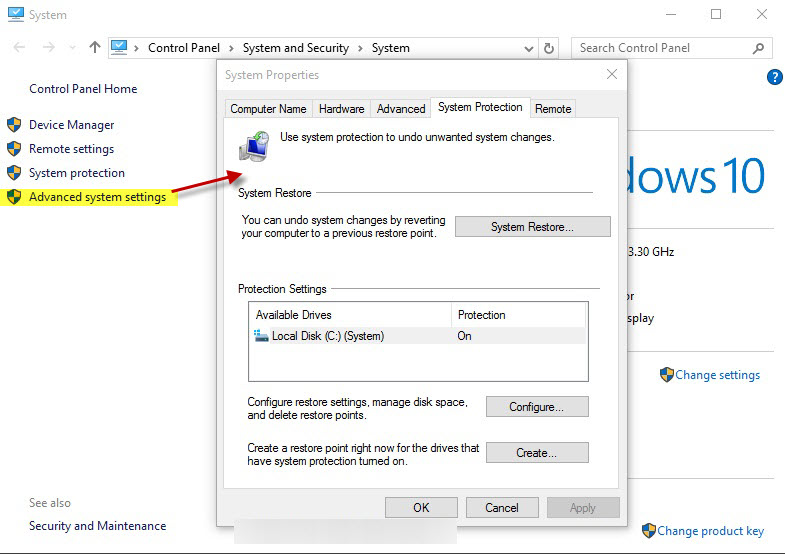Switch to the Advanced tab
Screen dimensions: 785x554
click(x=401, y=109)
